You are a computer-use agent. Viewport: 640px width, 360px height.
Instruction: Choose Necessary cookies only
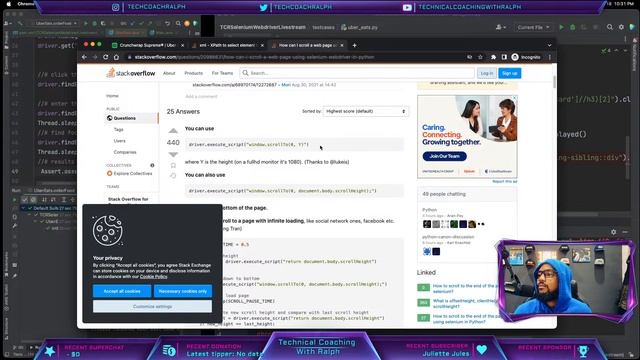[x=183, y=291]
